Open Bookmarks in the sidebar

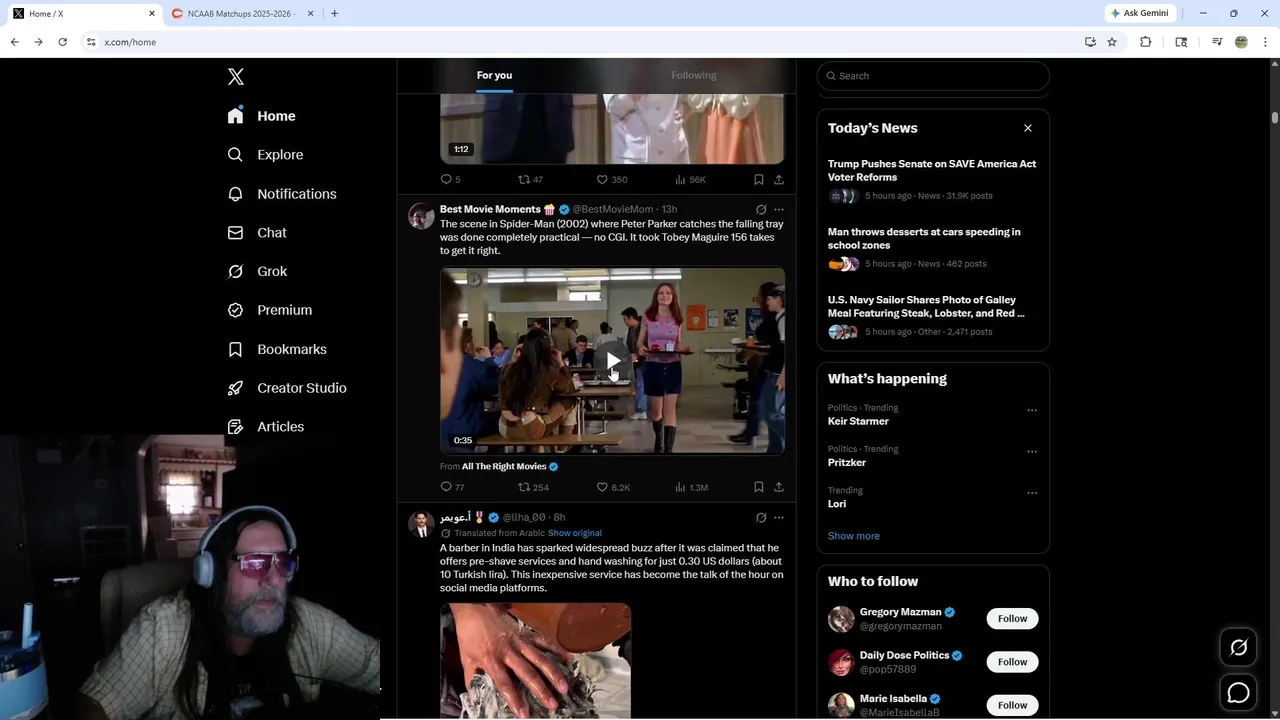277,349
